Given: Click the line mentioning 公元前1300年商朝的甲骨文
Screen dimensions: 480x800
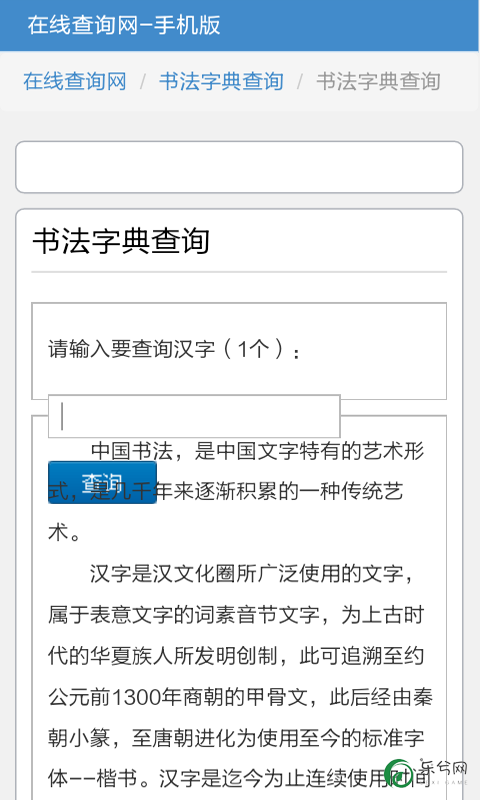Looking at the screenshot, I should pos(240,697).
